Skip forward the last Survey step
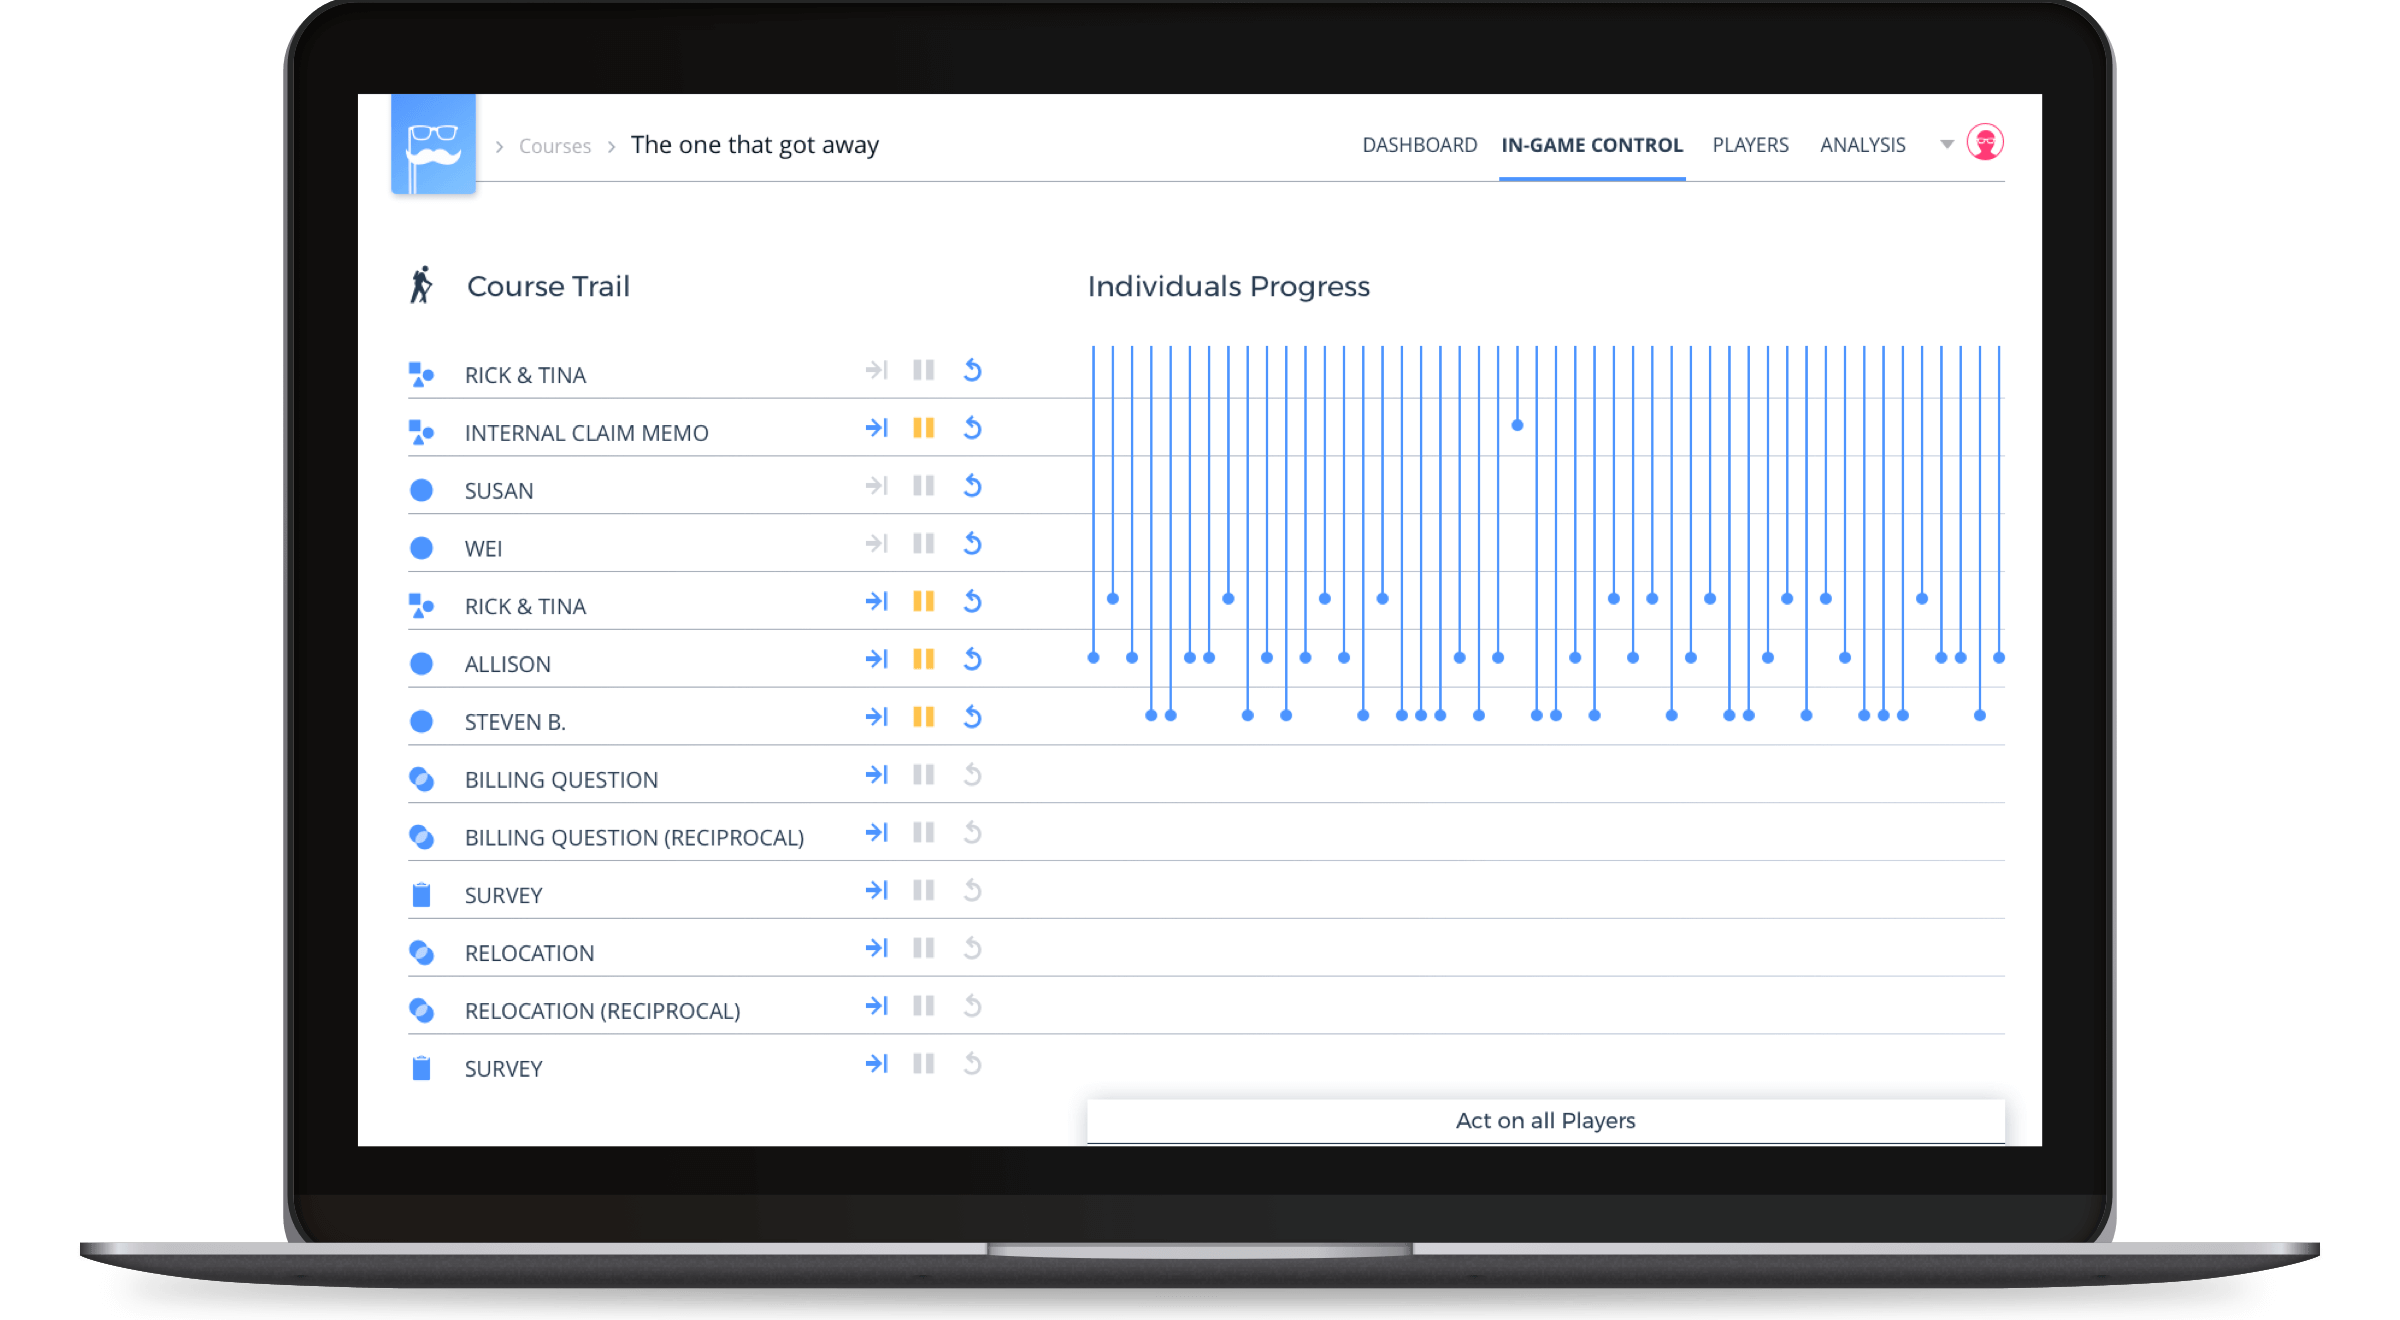 pyautogui.click(x=876, y=1064)
